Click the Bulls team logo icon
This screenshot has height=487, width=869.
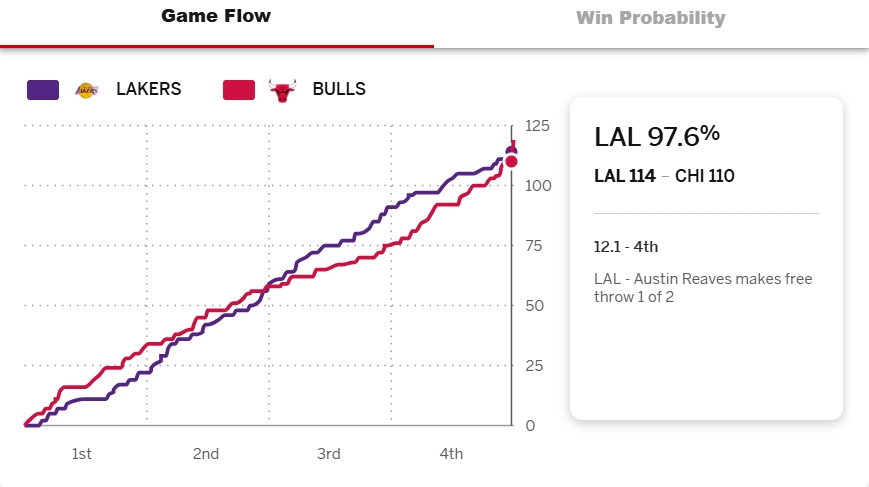(x=283, y=89)
